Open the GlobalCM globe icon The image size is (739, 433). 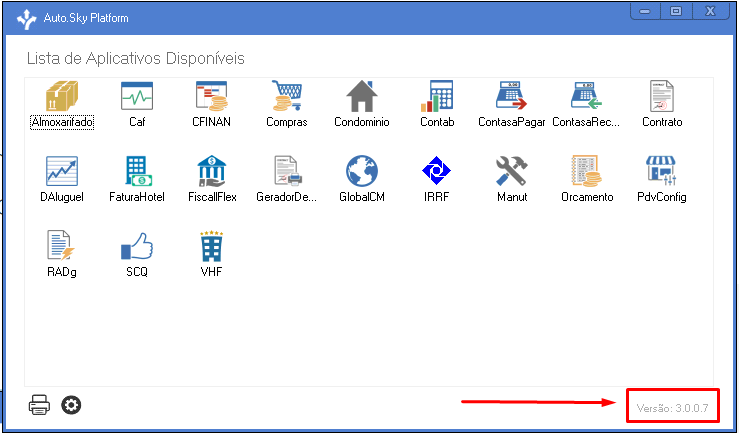361,171
